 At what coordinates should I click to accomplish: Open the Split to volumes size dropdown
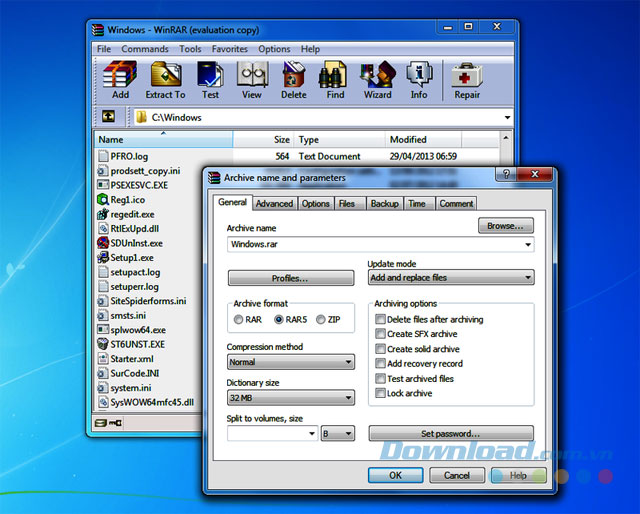click(312, 434)
